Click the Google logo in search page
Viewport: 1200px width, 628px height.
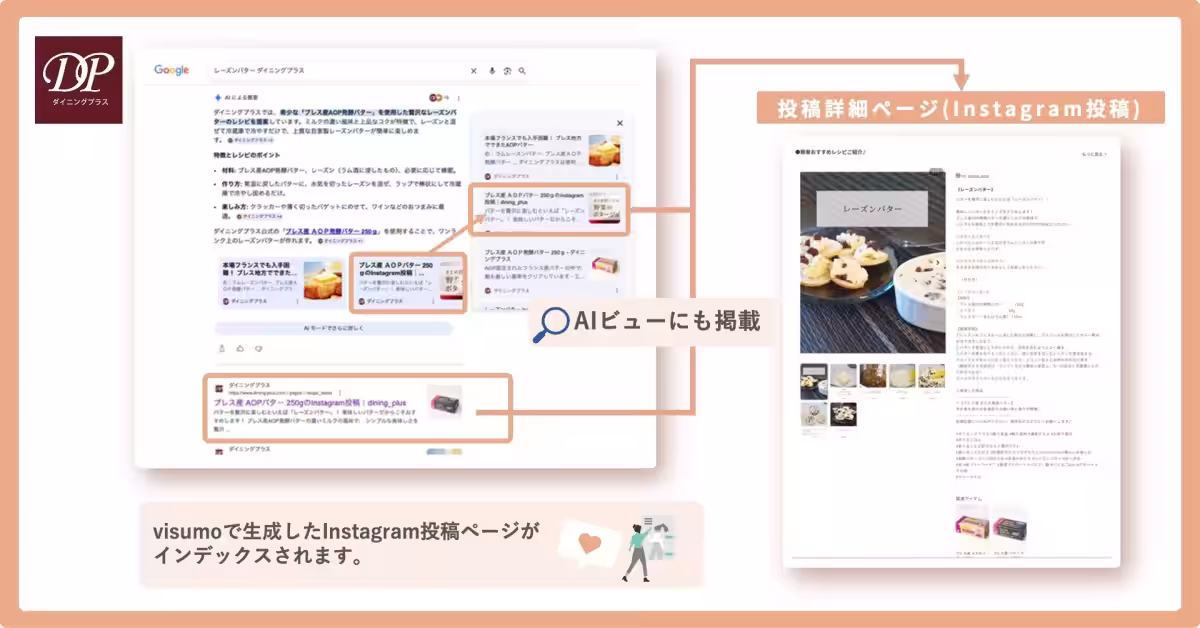(x=172, y=70)
